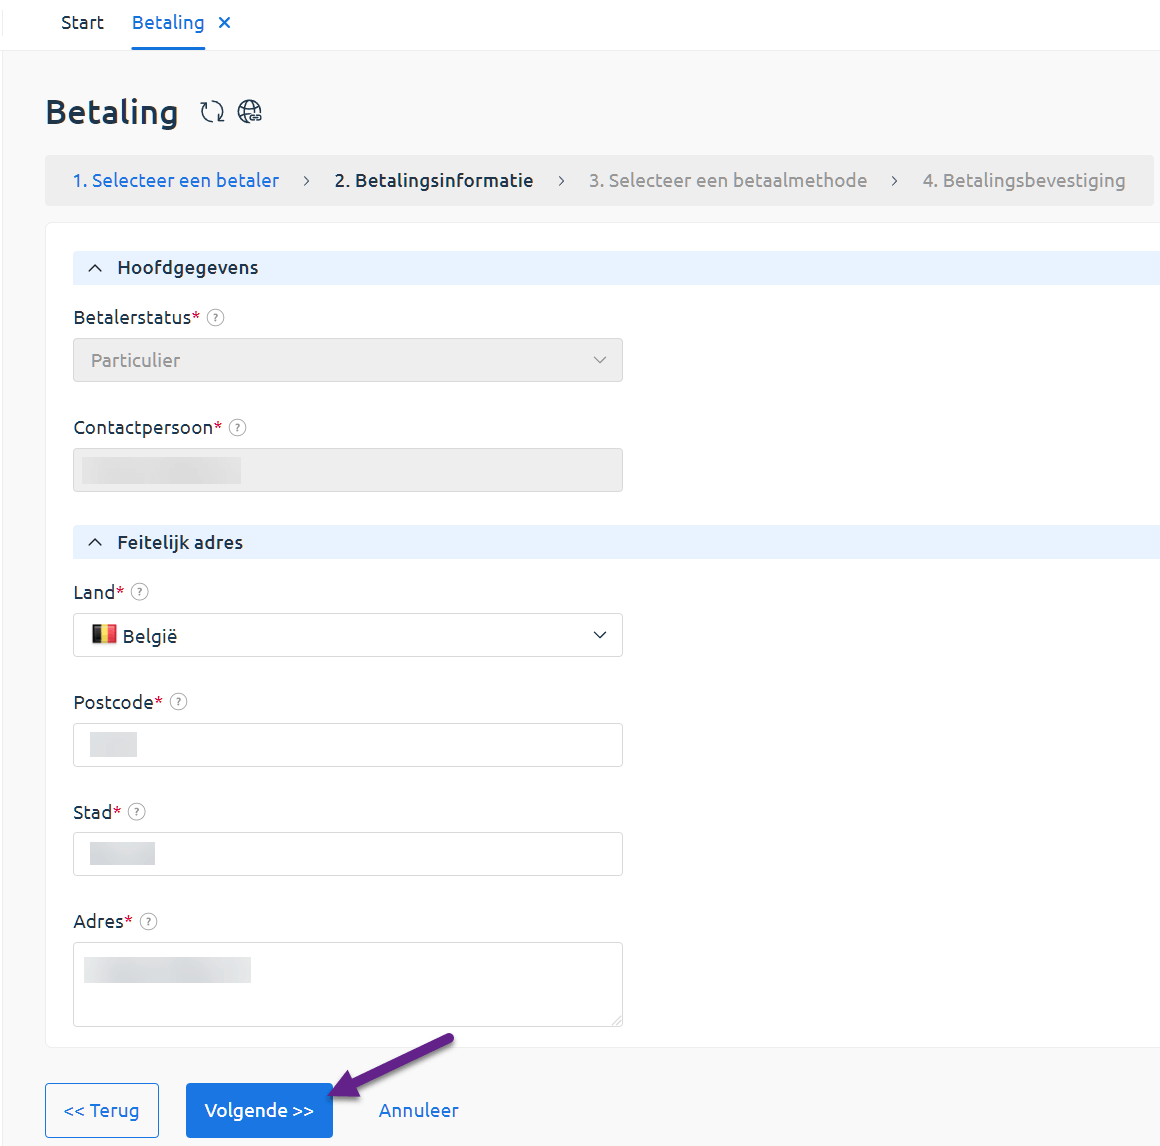Click the help icon next to Land
Image resolution: width=1160 pixels, height=1146 pixels.
tap(140, 592)
